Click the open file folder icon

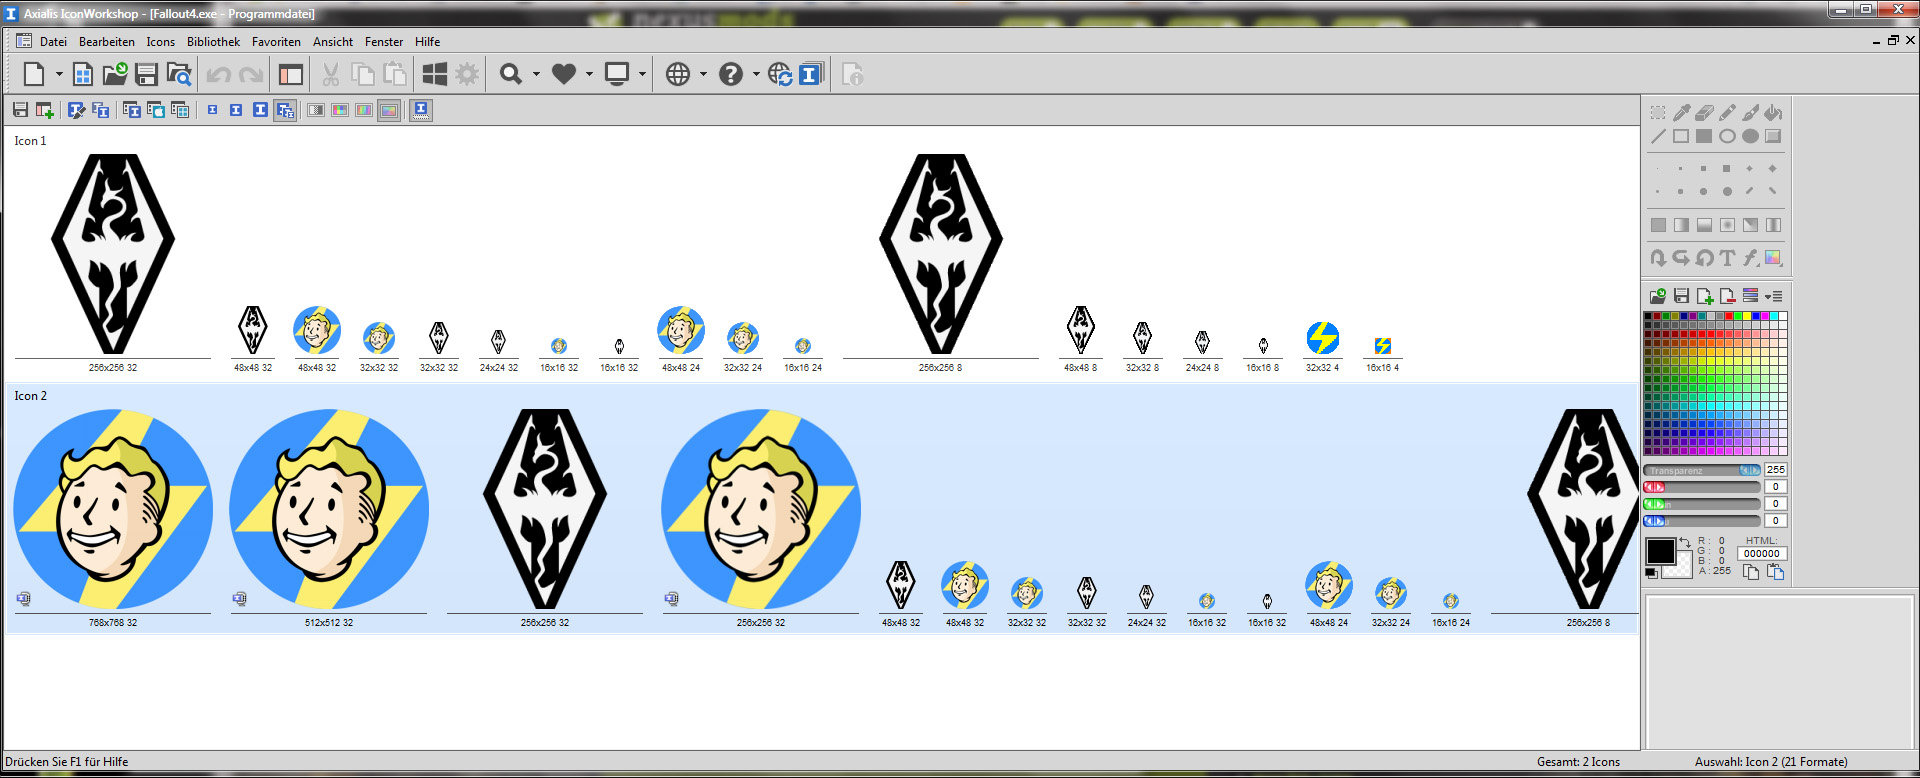coord(115,74)
